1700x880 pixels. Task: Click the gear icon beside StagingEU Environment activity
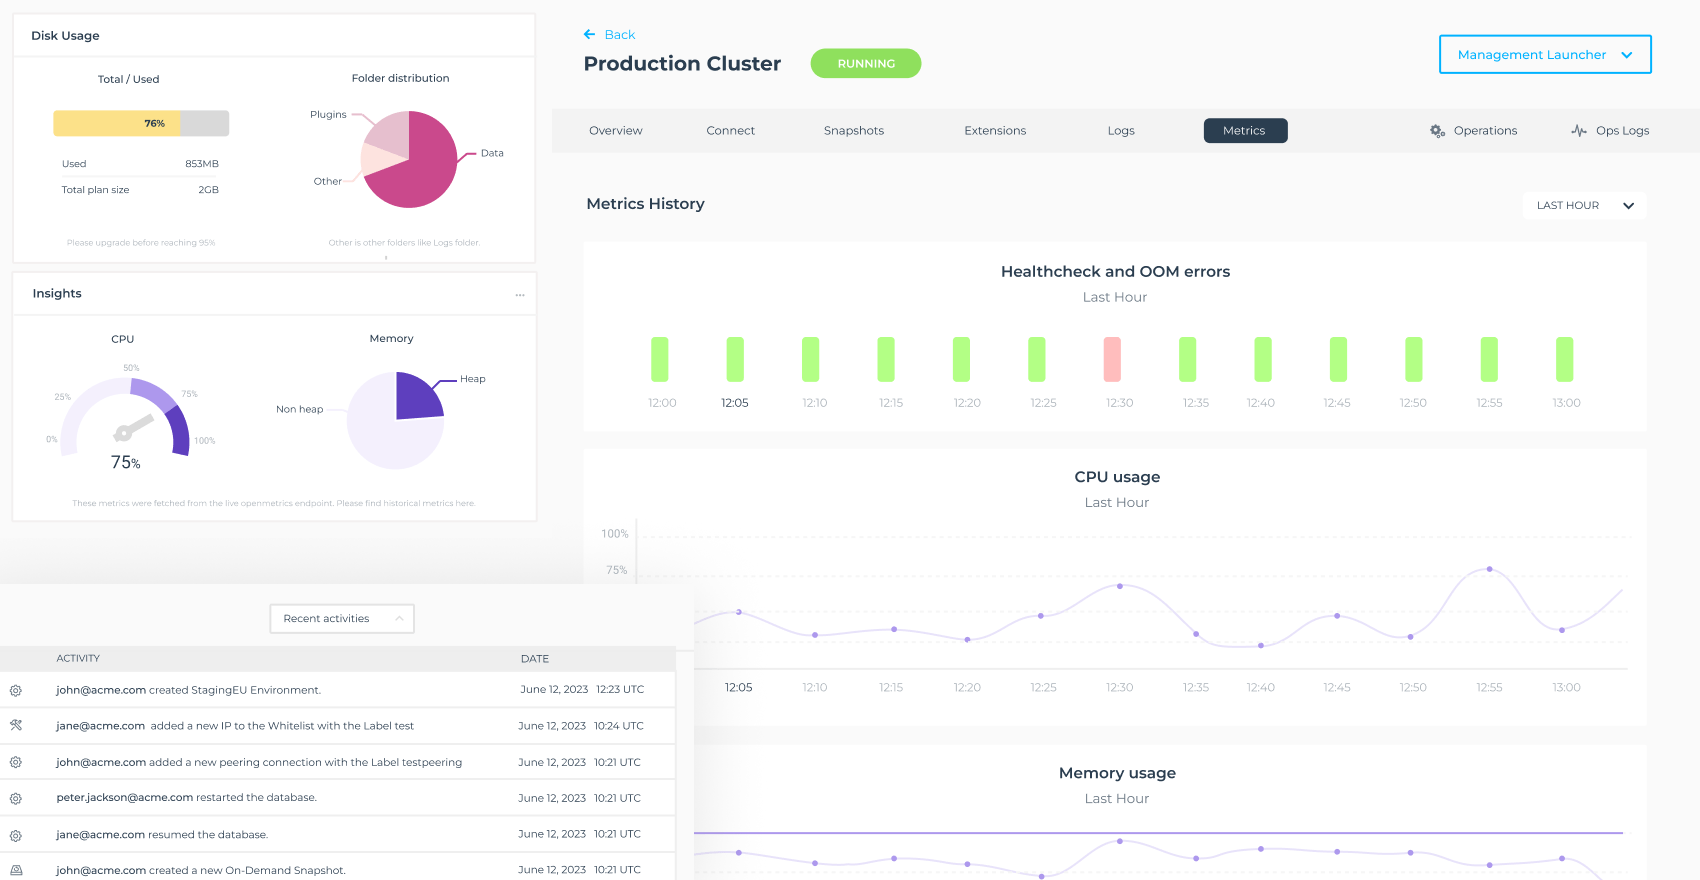[16, 691]
